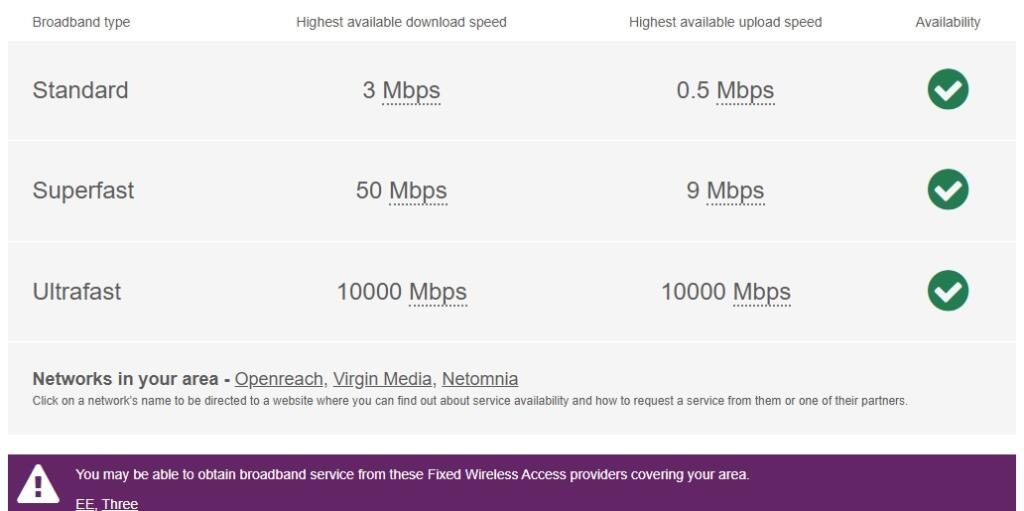Click the Superfast availability checkmark icon

pos(947,190)
